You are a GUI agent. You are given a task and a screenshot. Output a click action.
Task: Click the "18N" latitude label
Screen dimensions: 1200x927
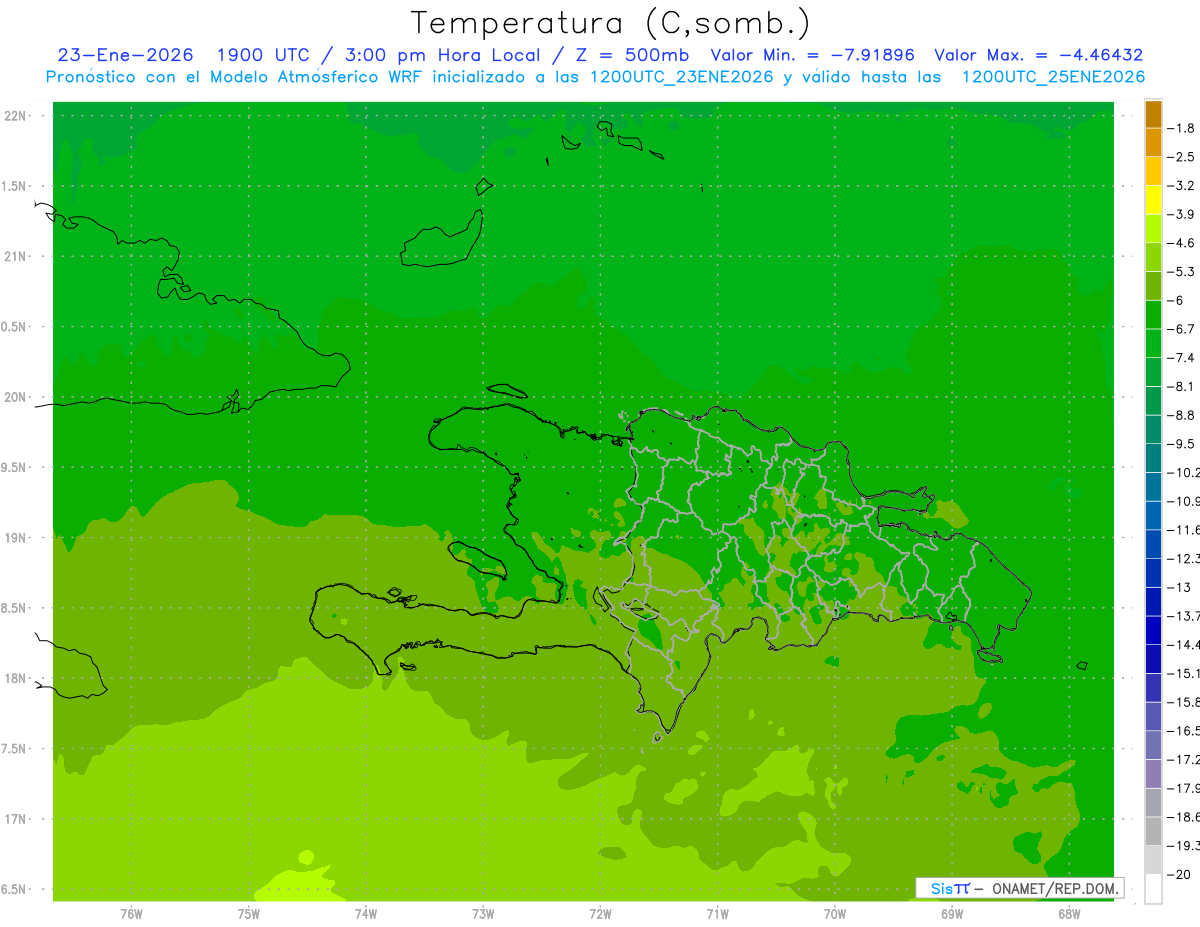click(14, 678)
